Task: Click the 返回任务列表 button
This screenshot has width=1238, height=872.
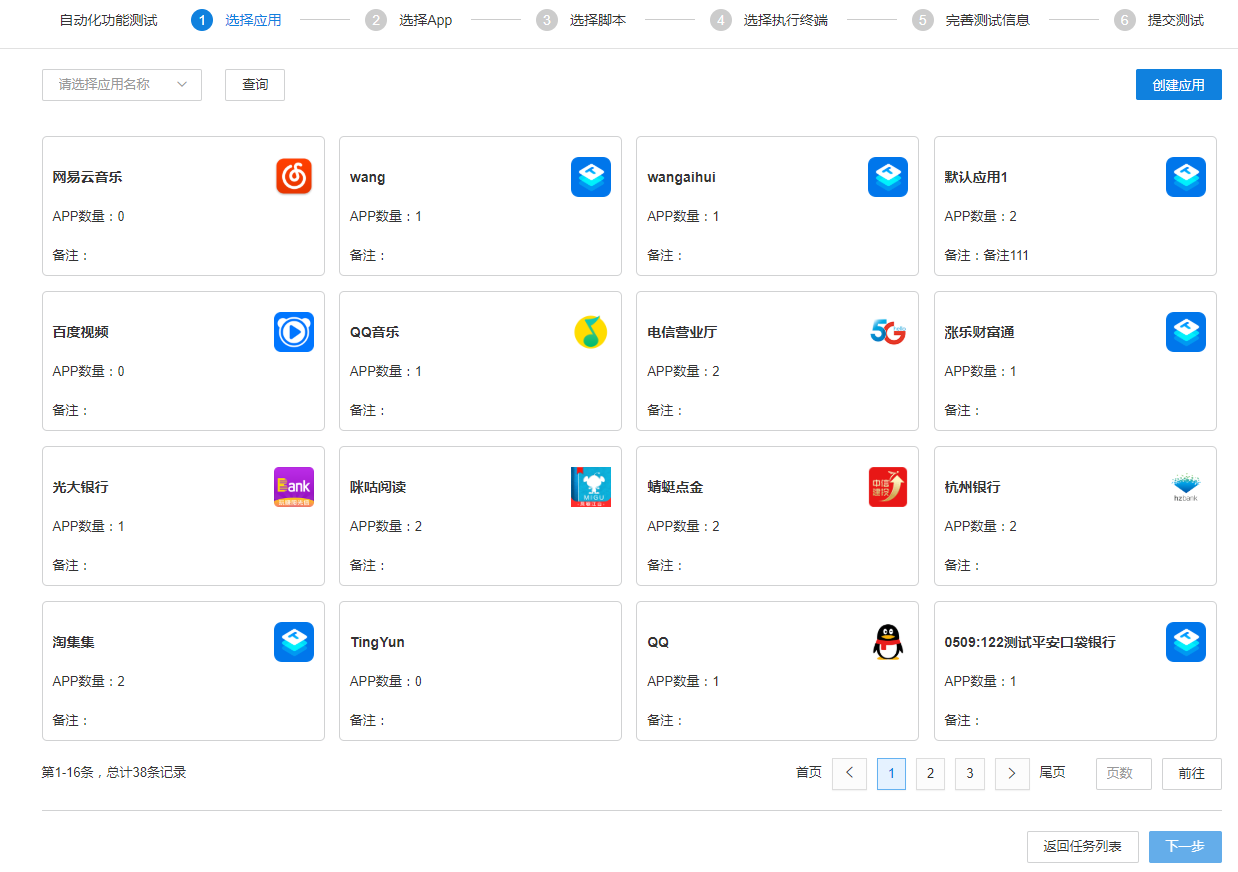Action: (1083, 847)
